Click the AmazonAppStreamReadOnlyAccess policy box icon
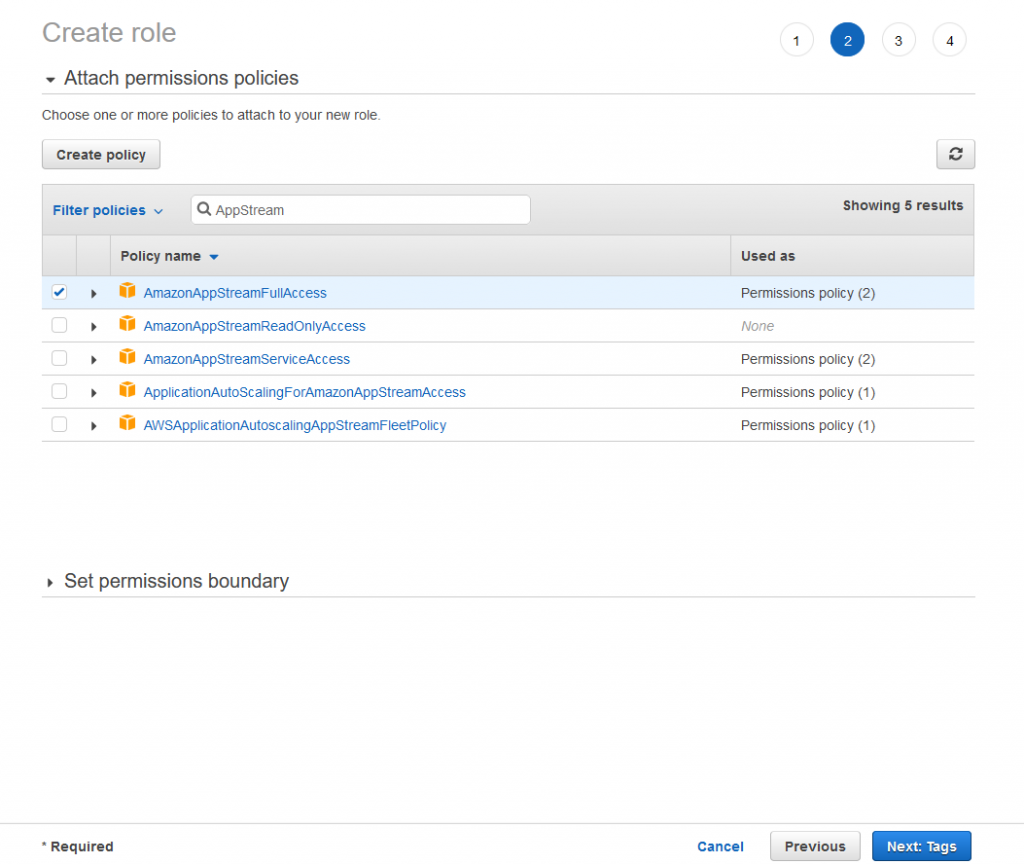The image size is (1024, 864). (x=127, y=324)
